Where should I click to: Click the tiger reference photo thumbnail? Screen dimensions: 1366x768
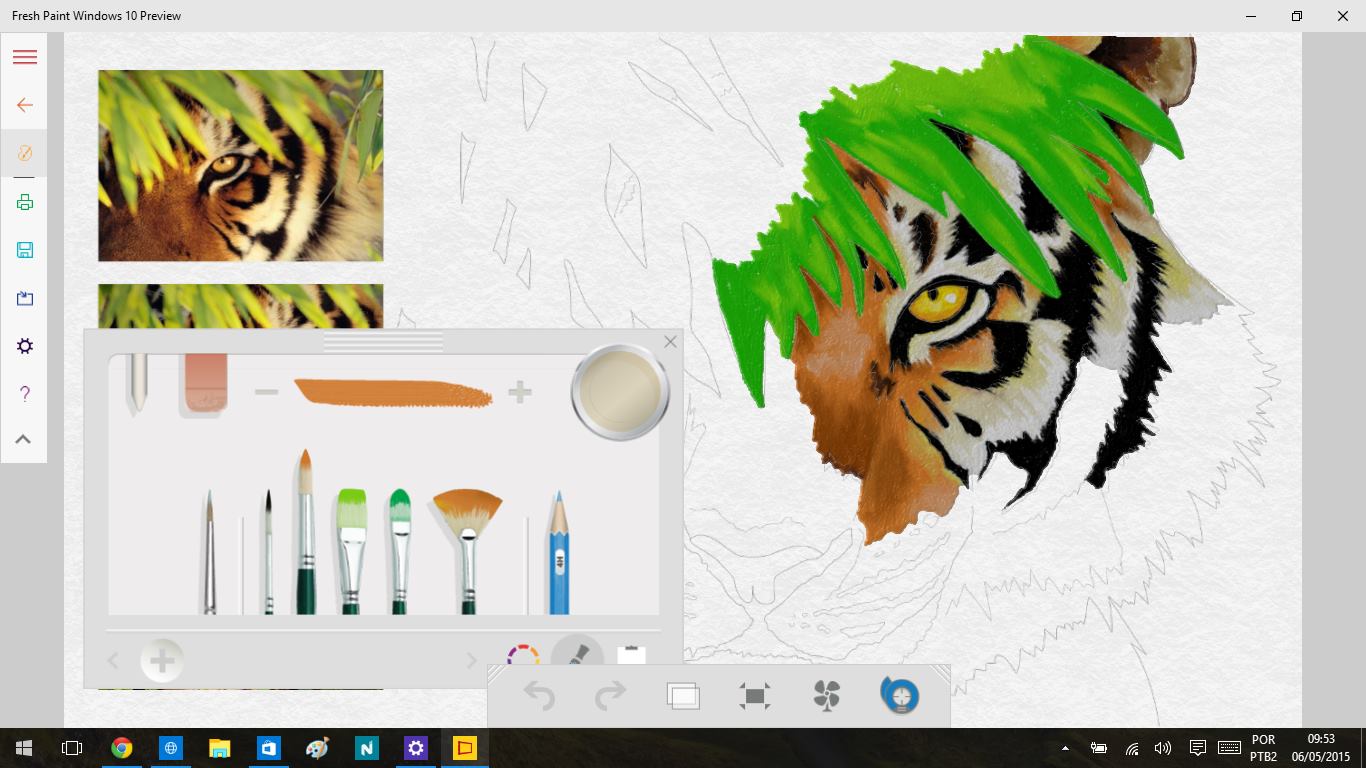(240, 166)
